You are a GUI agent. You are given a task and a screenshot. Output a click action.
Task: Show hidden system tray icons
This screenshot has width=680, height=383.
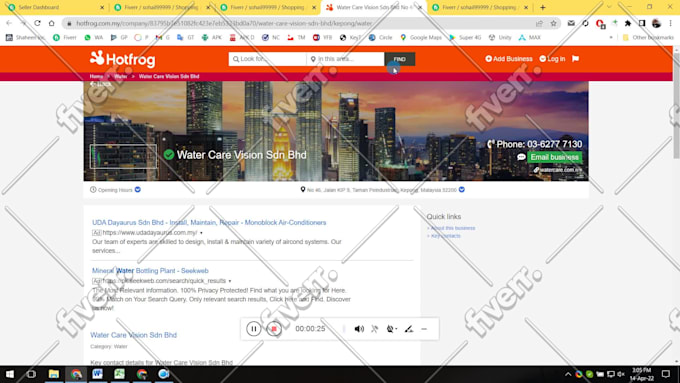tap(568, 374)
